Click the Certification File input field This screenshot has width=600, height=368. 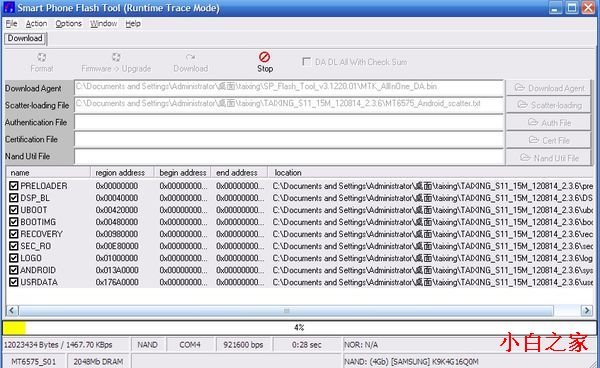pyautogui.click(x=289, y=140)
